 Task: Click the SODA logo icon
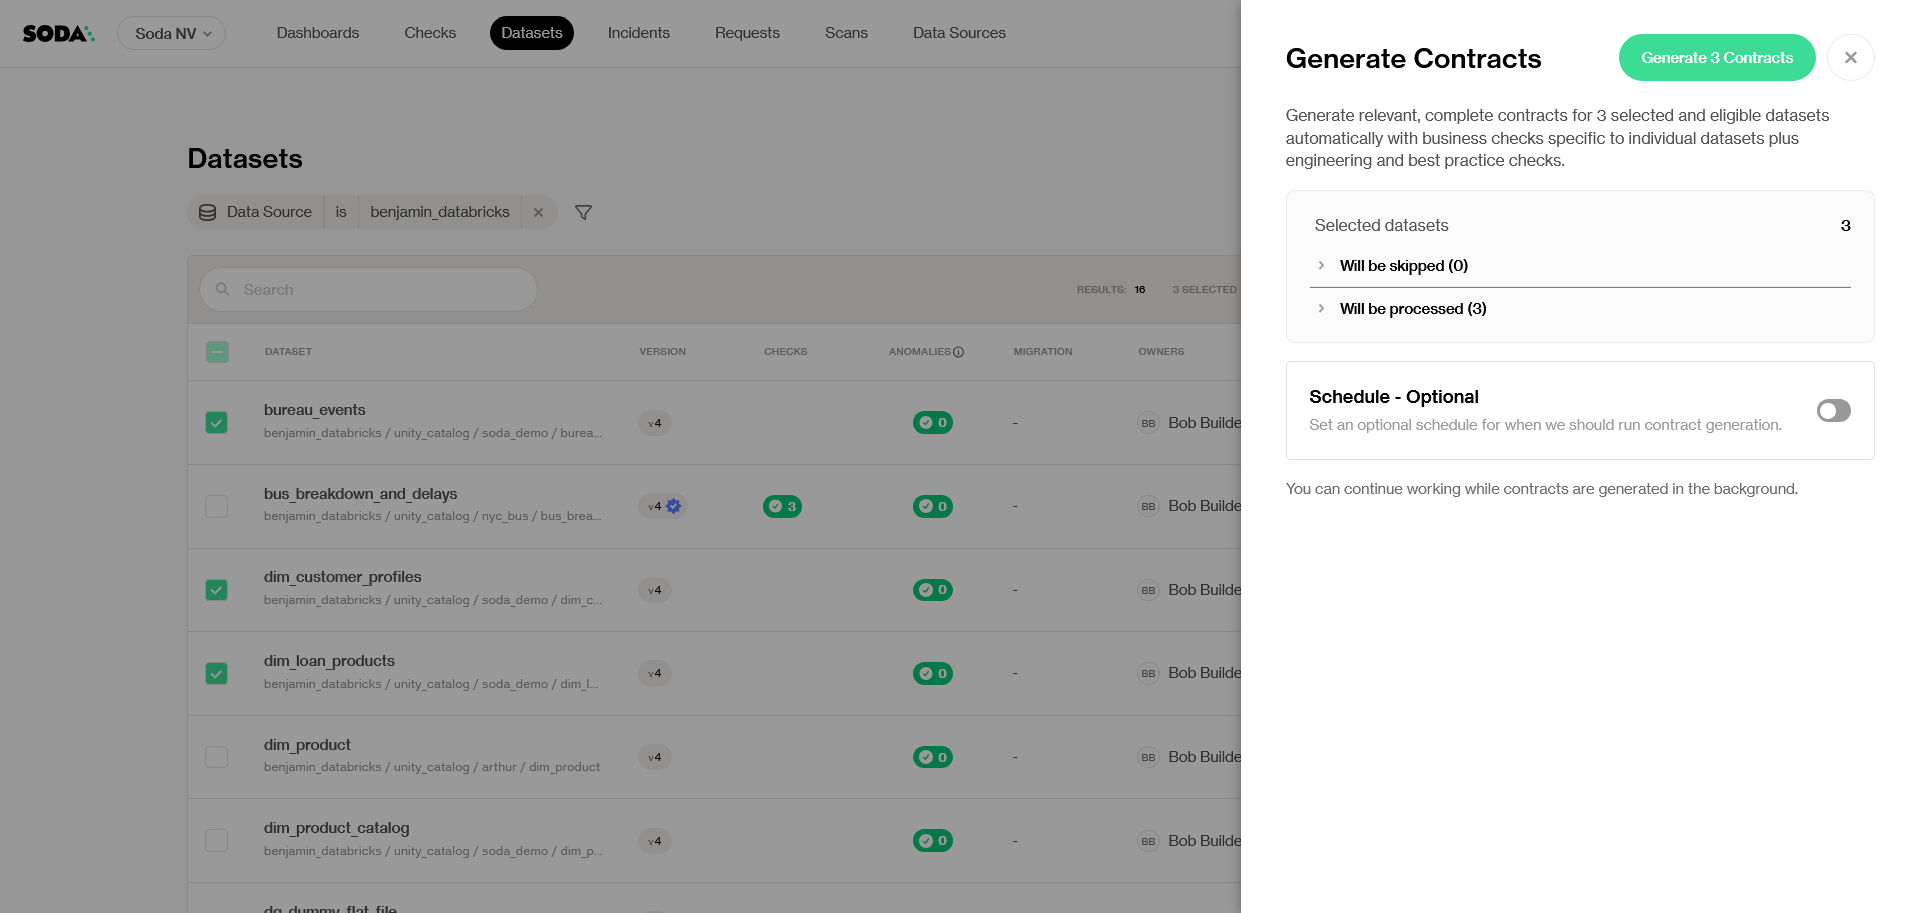[58, 34]
